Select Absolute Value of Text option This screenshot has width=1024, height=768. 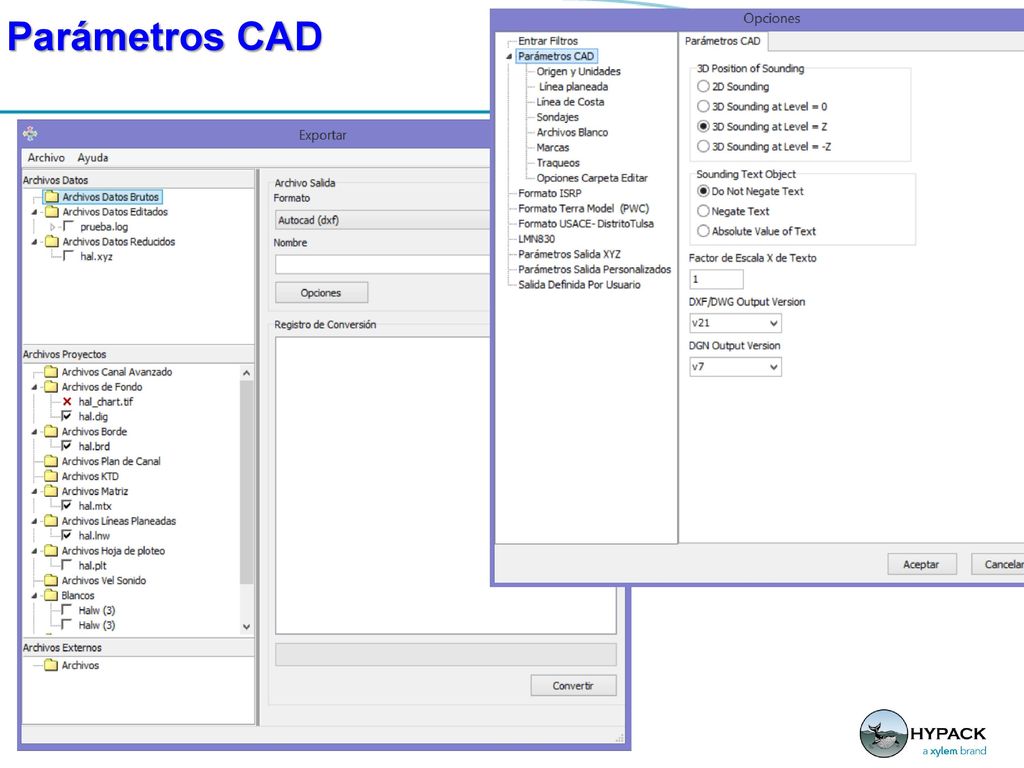pos(703,231)
